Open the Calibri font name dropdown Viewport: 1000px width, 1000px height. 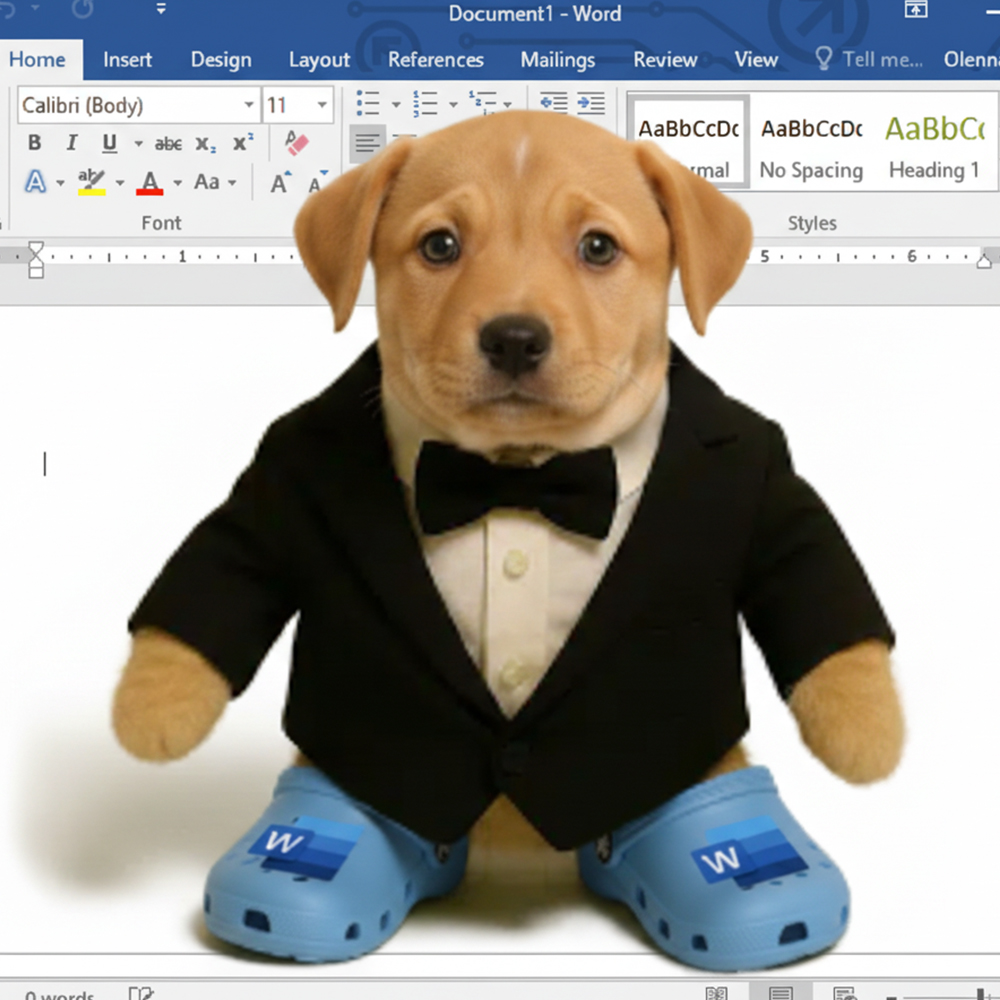[248, 104]
